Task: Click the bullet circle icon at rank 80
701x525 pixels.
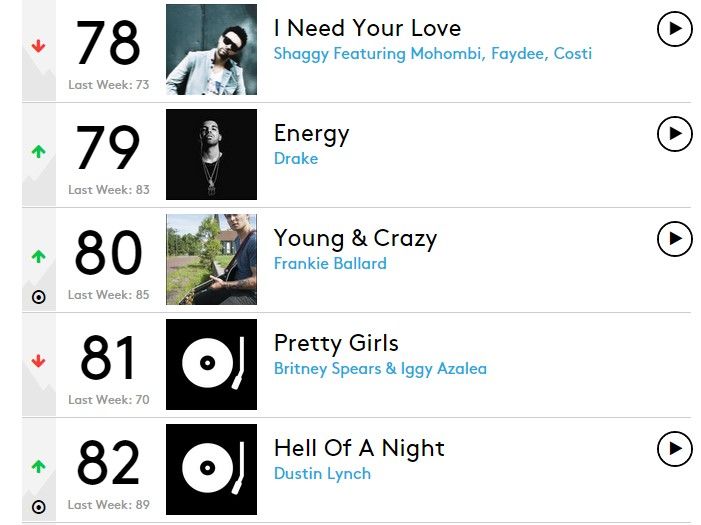Action: tap(39, 297)
